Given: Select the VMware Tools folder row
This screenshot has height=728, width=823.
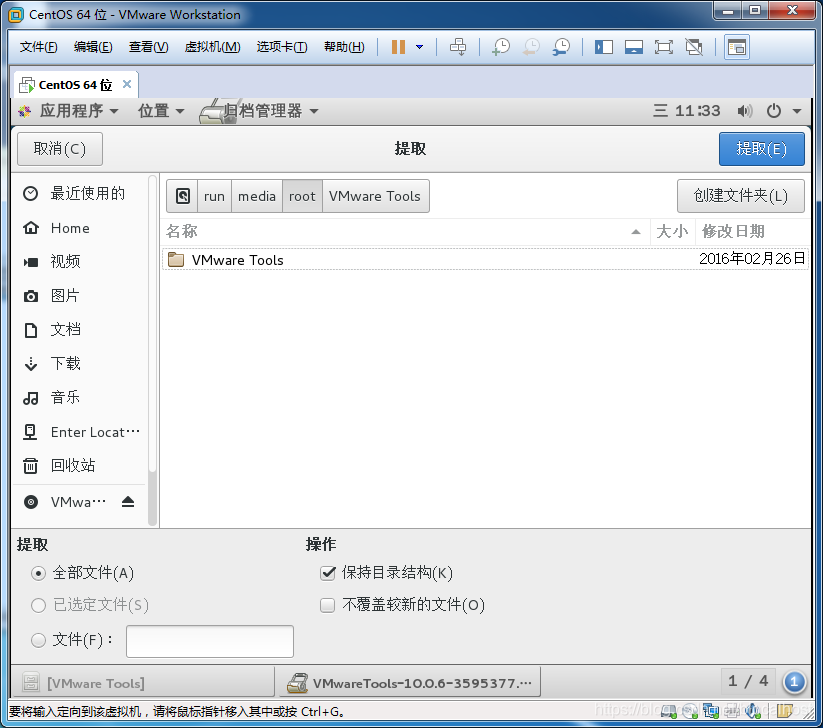Looking at the screenshot, I should (486, 259).
